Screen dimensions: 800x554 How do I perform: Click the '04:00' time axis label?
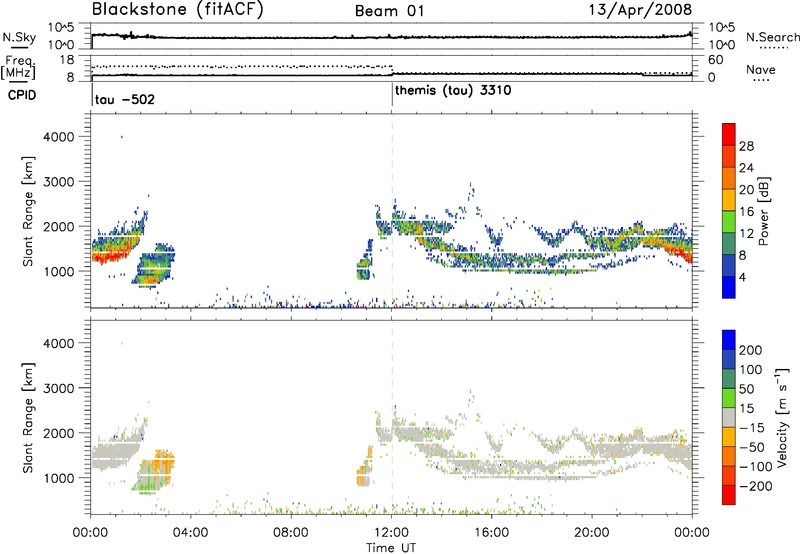pos(190,533)
